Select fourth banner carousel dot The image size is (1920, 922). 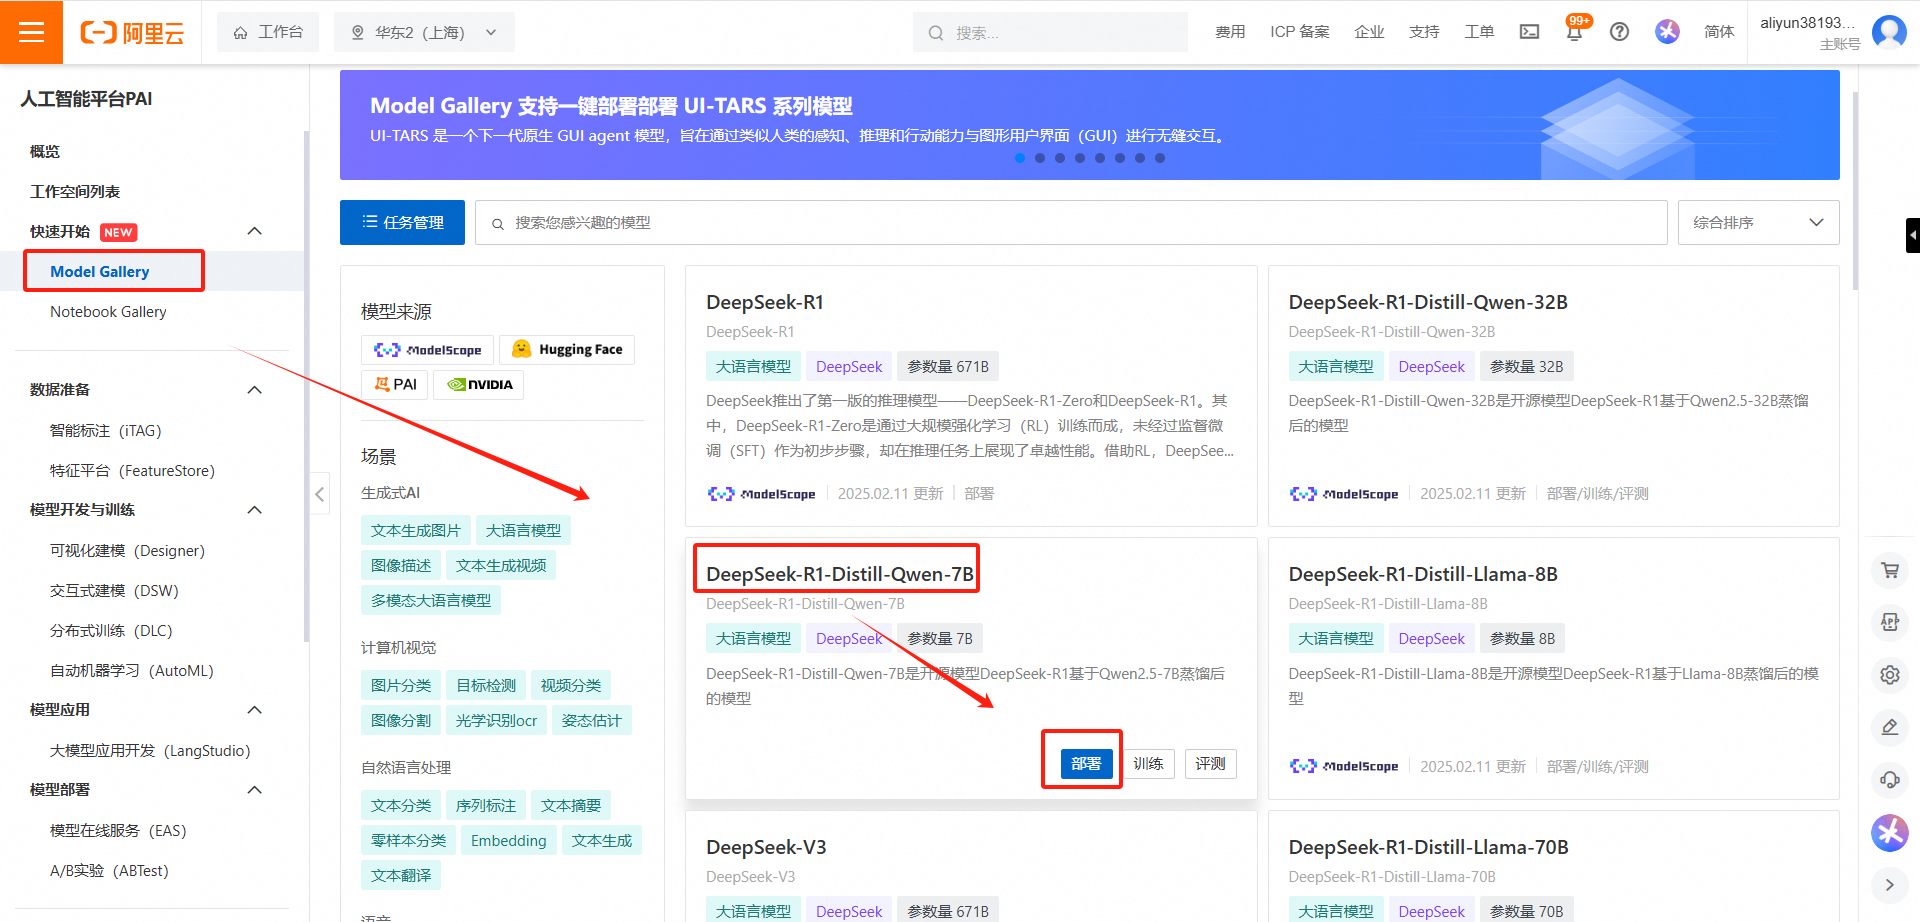coord(1080,158)
